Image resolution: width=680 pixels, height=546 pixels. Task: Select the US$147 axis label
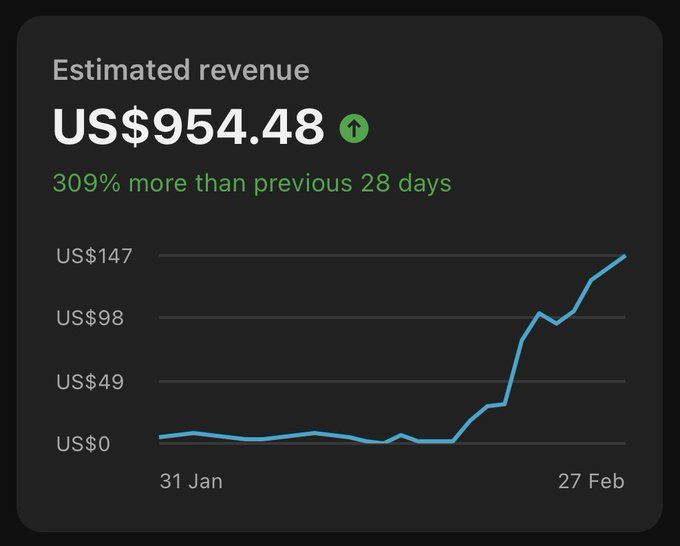[94, 255]
